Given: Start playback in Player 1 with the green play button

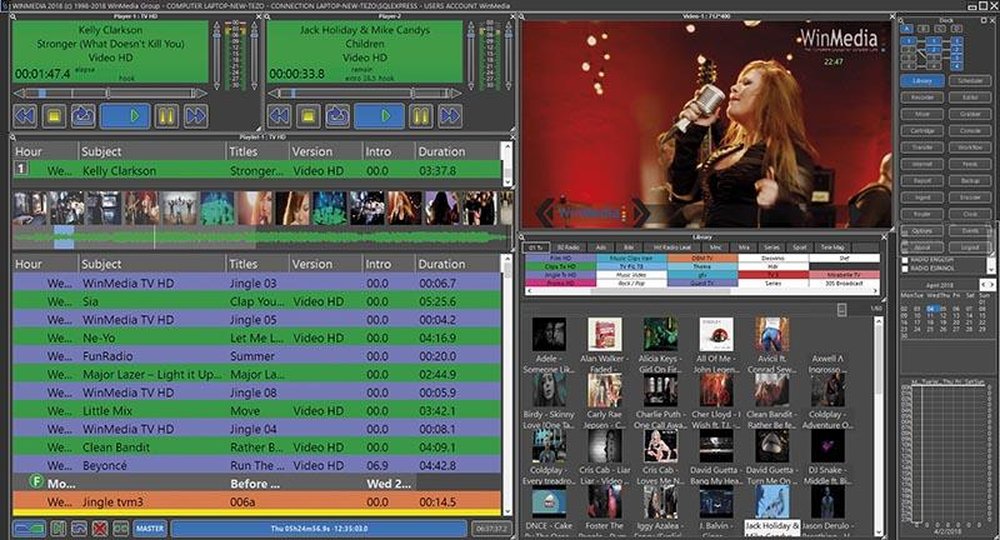Looking at the screenshot, I should pyautogui.click(x=126, y=116).
